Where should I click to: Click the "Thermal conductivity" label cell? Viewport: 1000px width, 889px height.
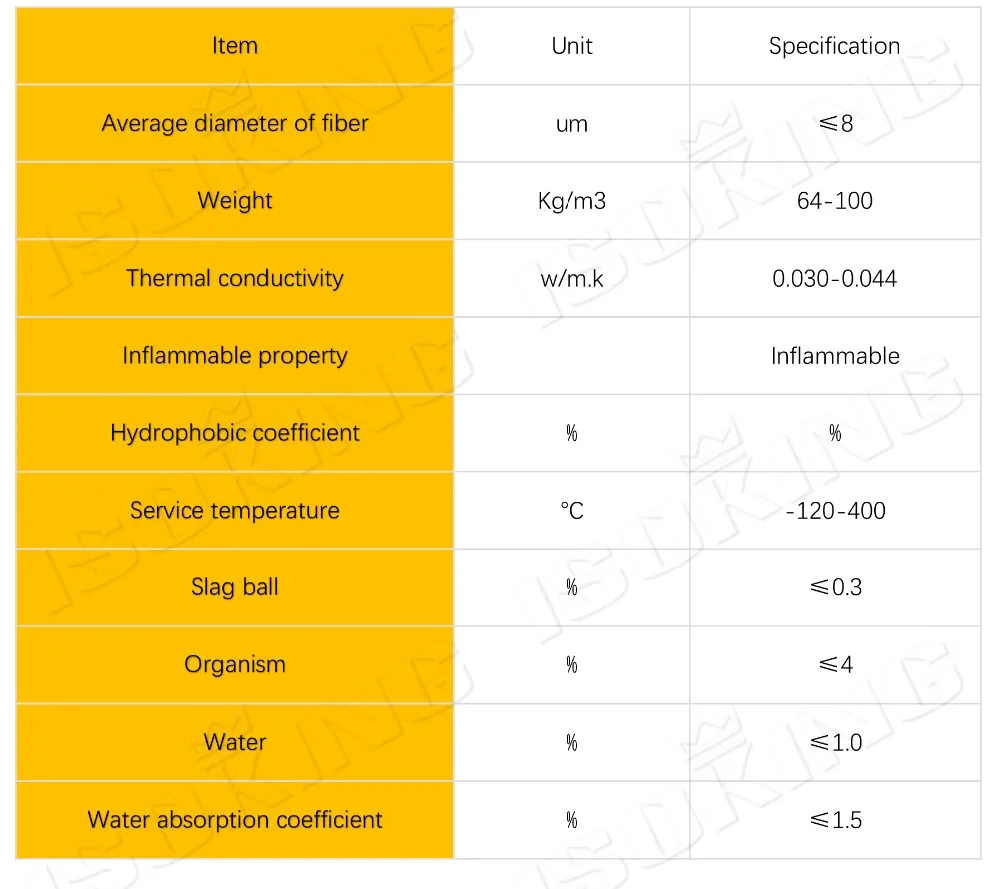pos(235,278)
